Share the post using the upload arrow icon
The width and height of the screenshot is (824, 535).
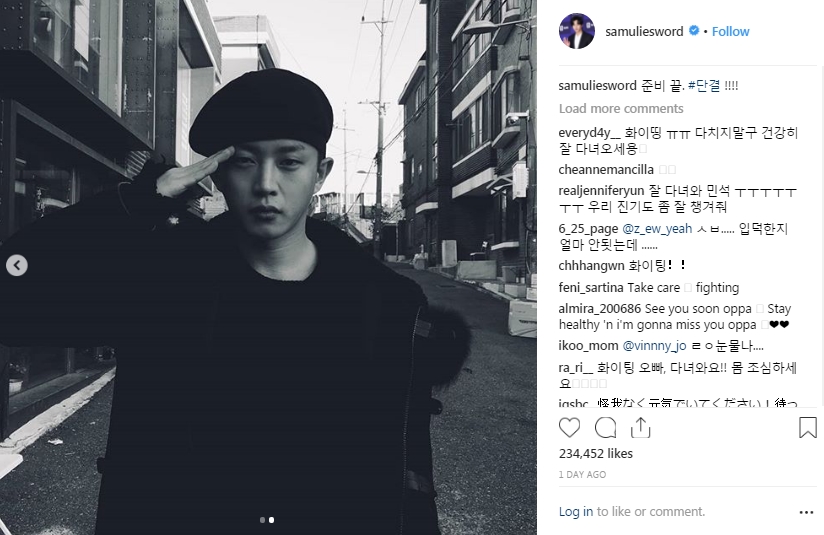click(x=641, y=428)
